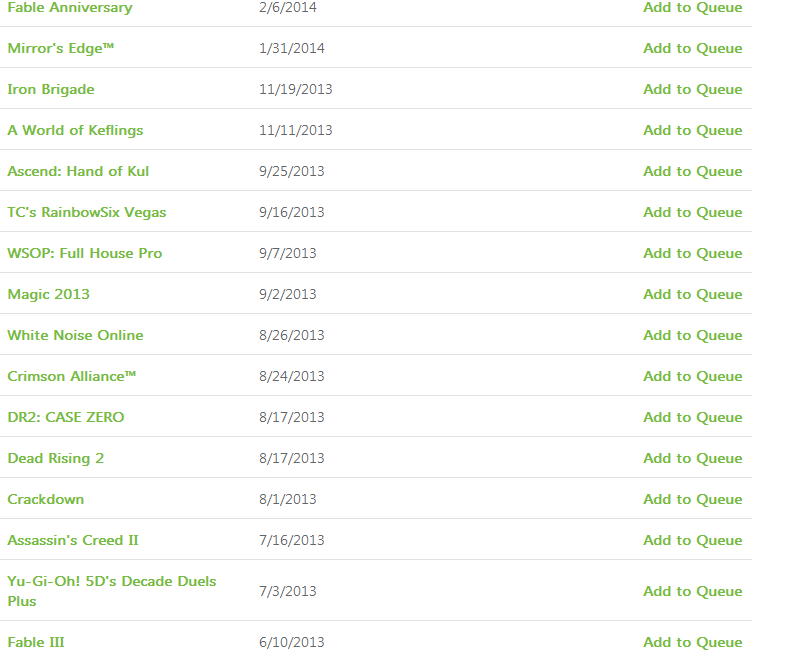
Task: Add Assassin's Creed II to queue
Action: point(692,540)
